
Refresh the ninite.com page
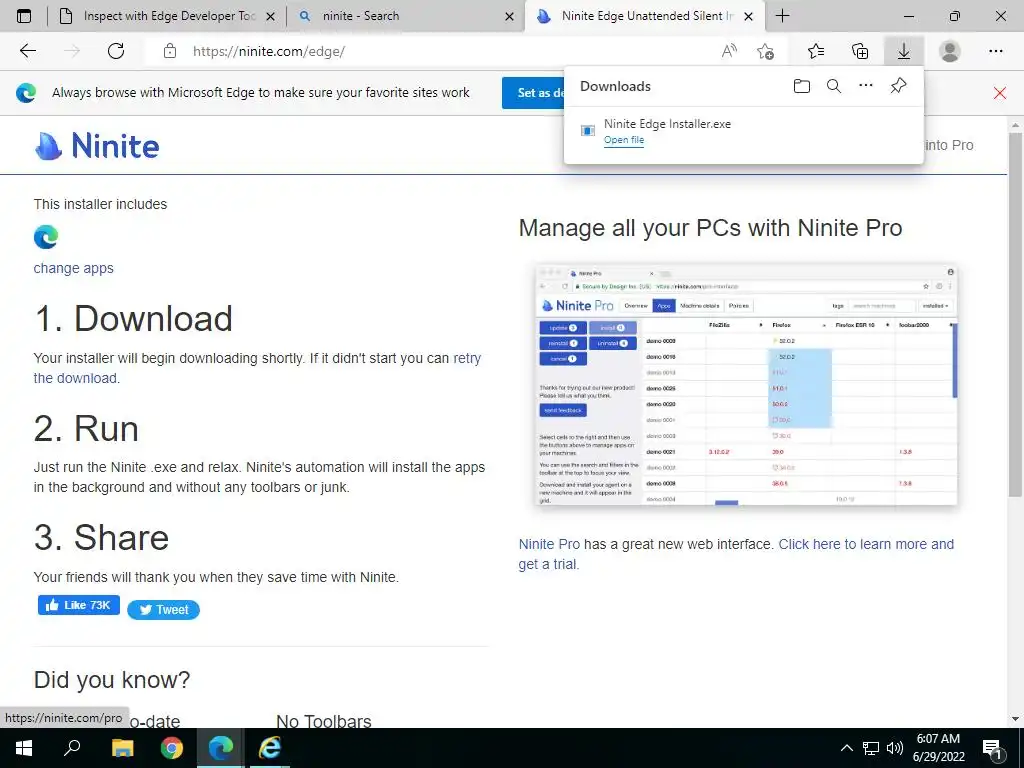(x=116, y=51)
